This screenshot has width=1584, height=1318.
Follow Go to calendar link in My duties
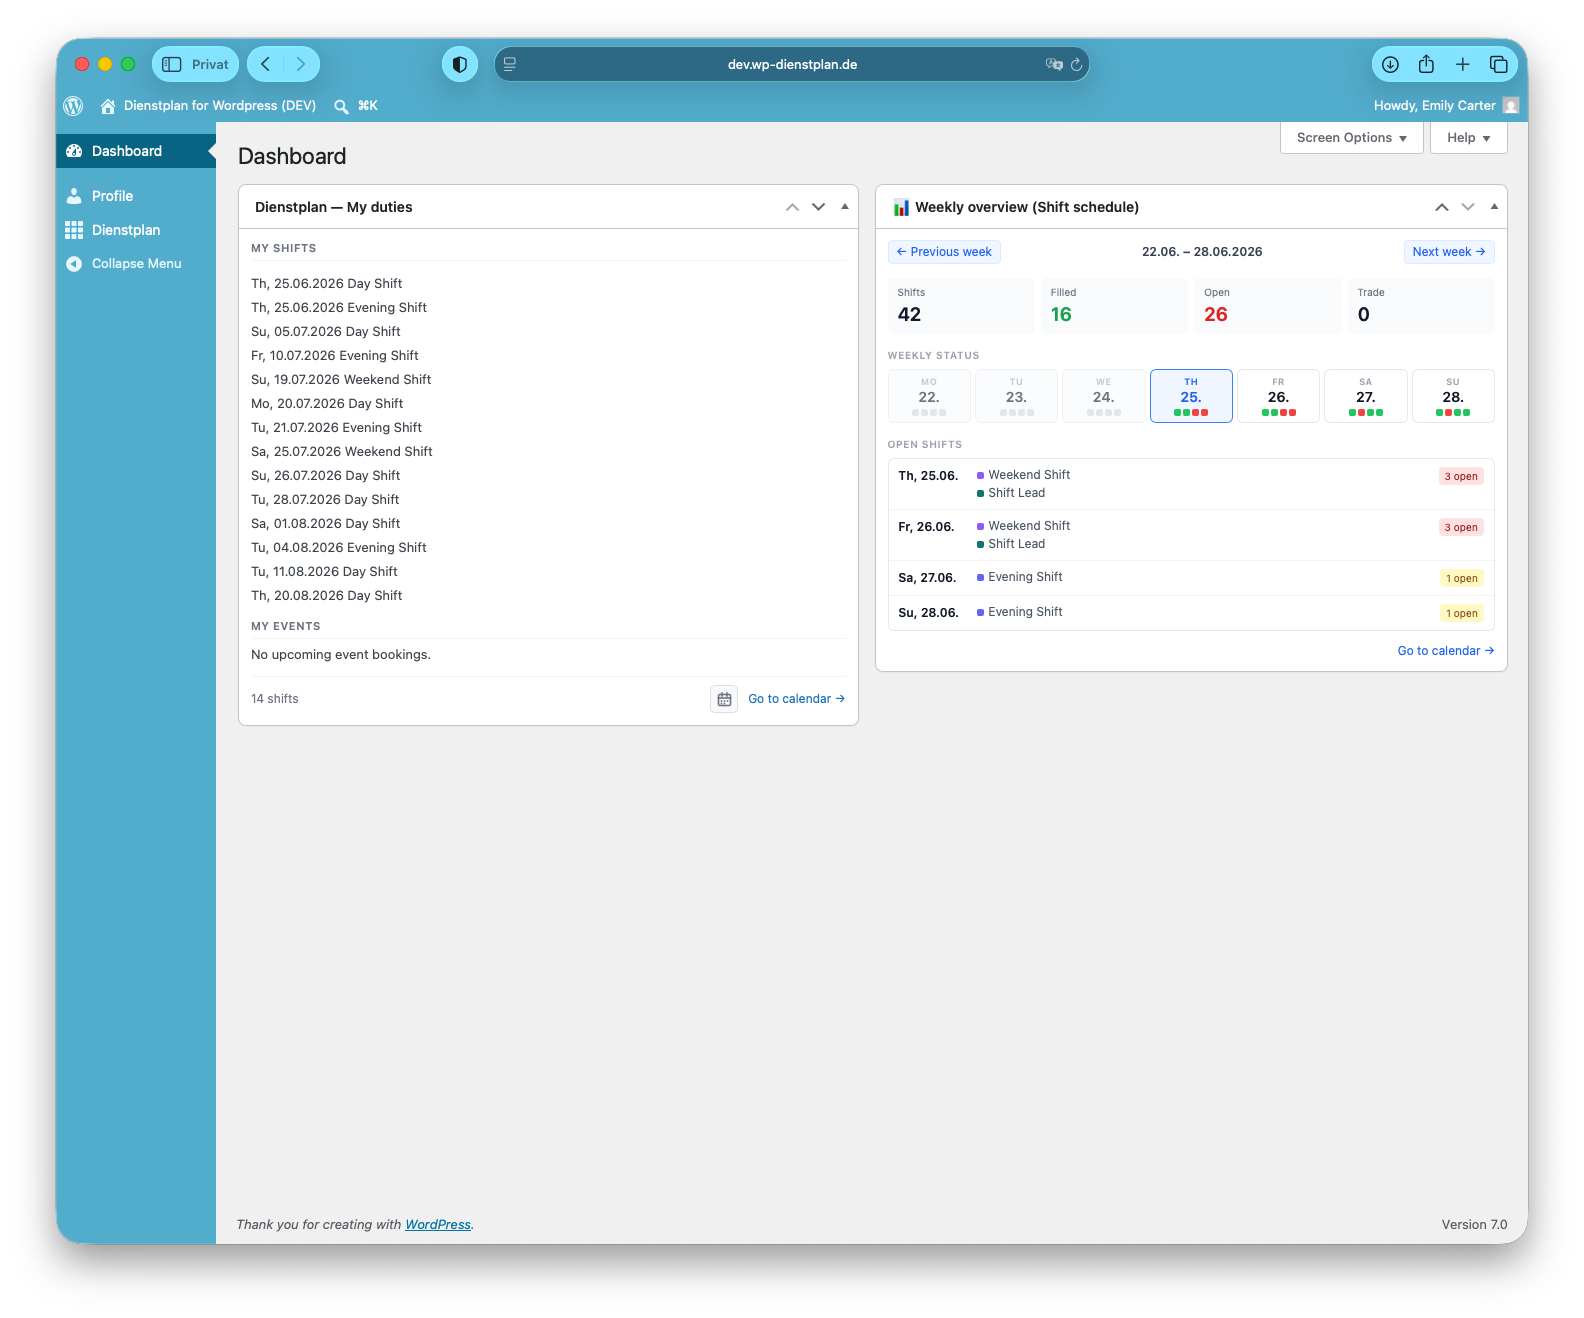pos(796,699)
